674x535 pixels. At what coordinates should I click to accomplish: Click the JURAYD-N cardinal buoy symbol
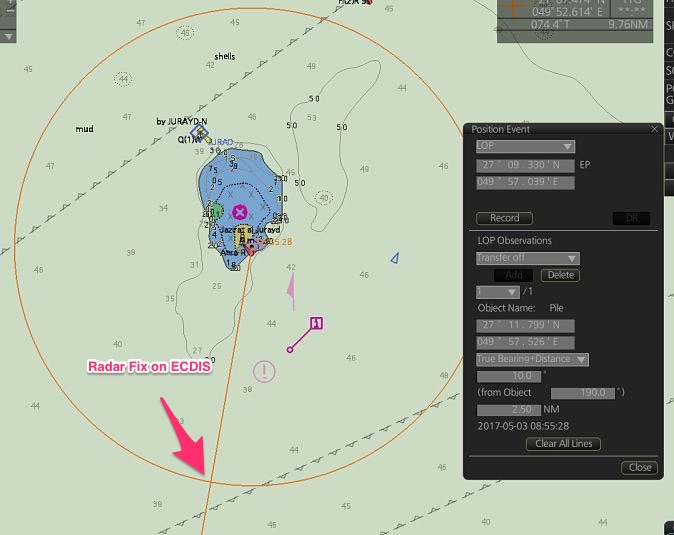(x=198, y=131)
